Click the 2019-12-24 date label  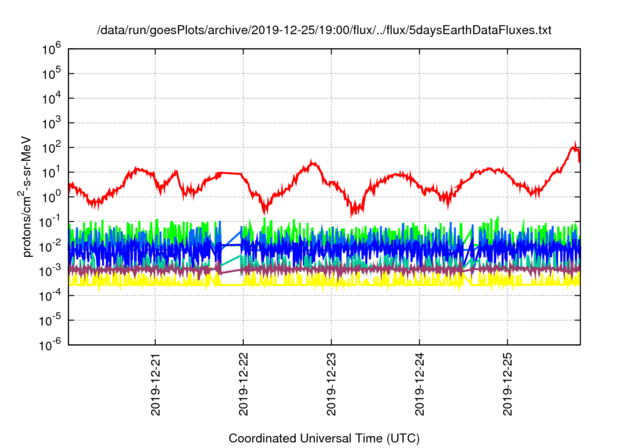pyautogui.click(x=420, y=384)
